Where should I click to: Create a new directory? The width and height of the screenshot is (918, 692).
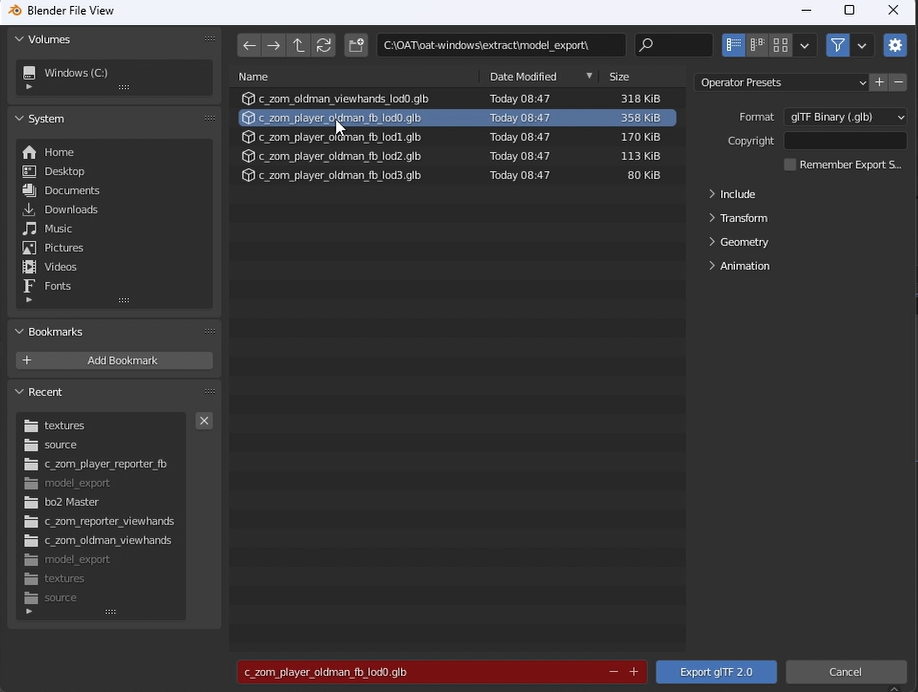[x=356, y=45]
